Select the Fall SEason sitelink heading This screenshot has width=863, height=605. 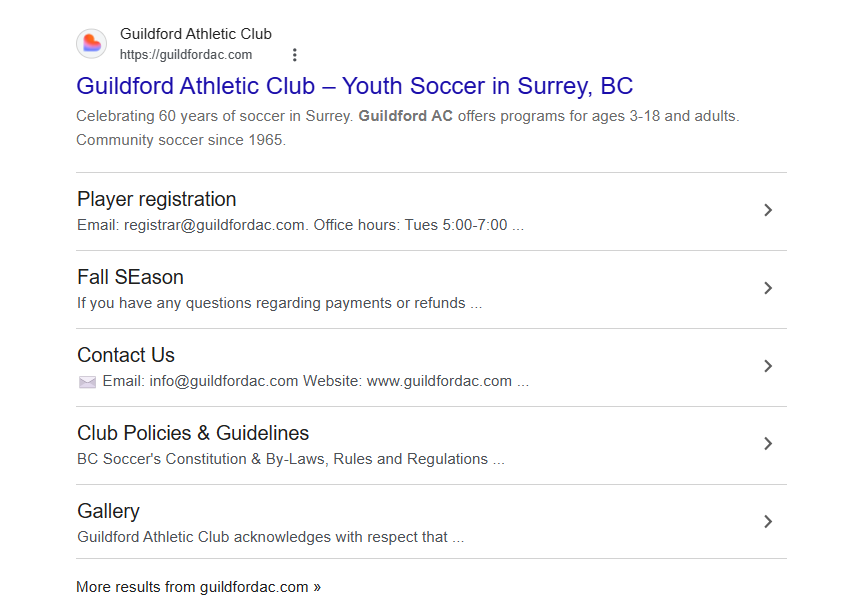tap(130, 277)
